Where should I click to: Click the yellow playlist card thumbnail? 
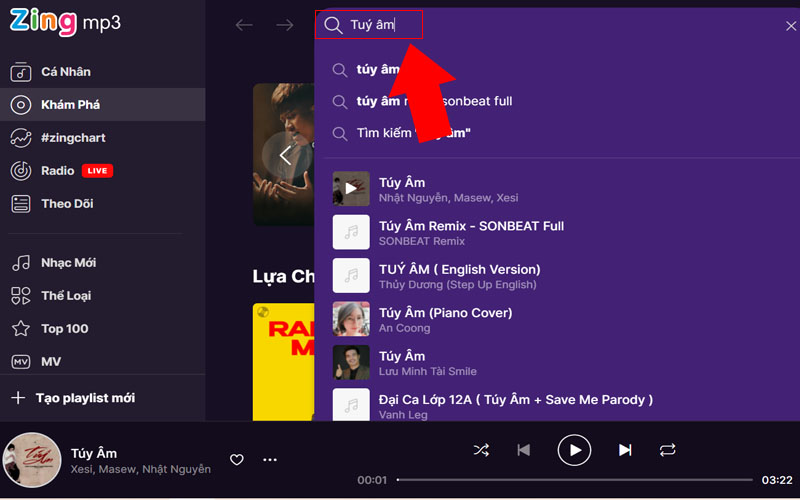[x=284, y=362]
